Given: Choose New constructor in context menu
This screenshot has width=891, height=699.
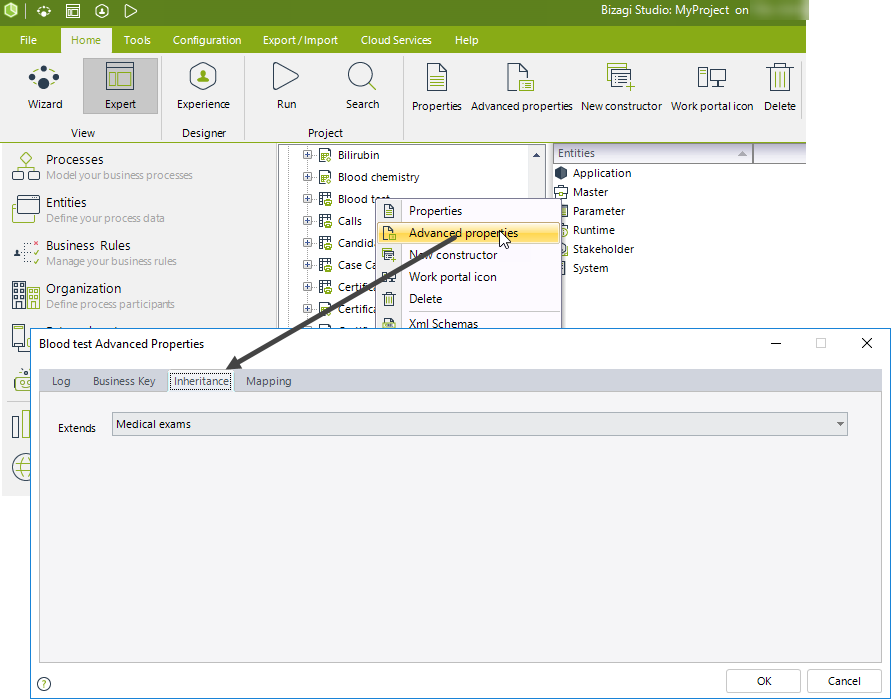Looking at the screenshot, I should 468,255.
